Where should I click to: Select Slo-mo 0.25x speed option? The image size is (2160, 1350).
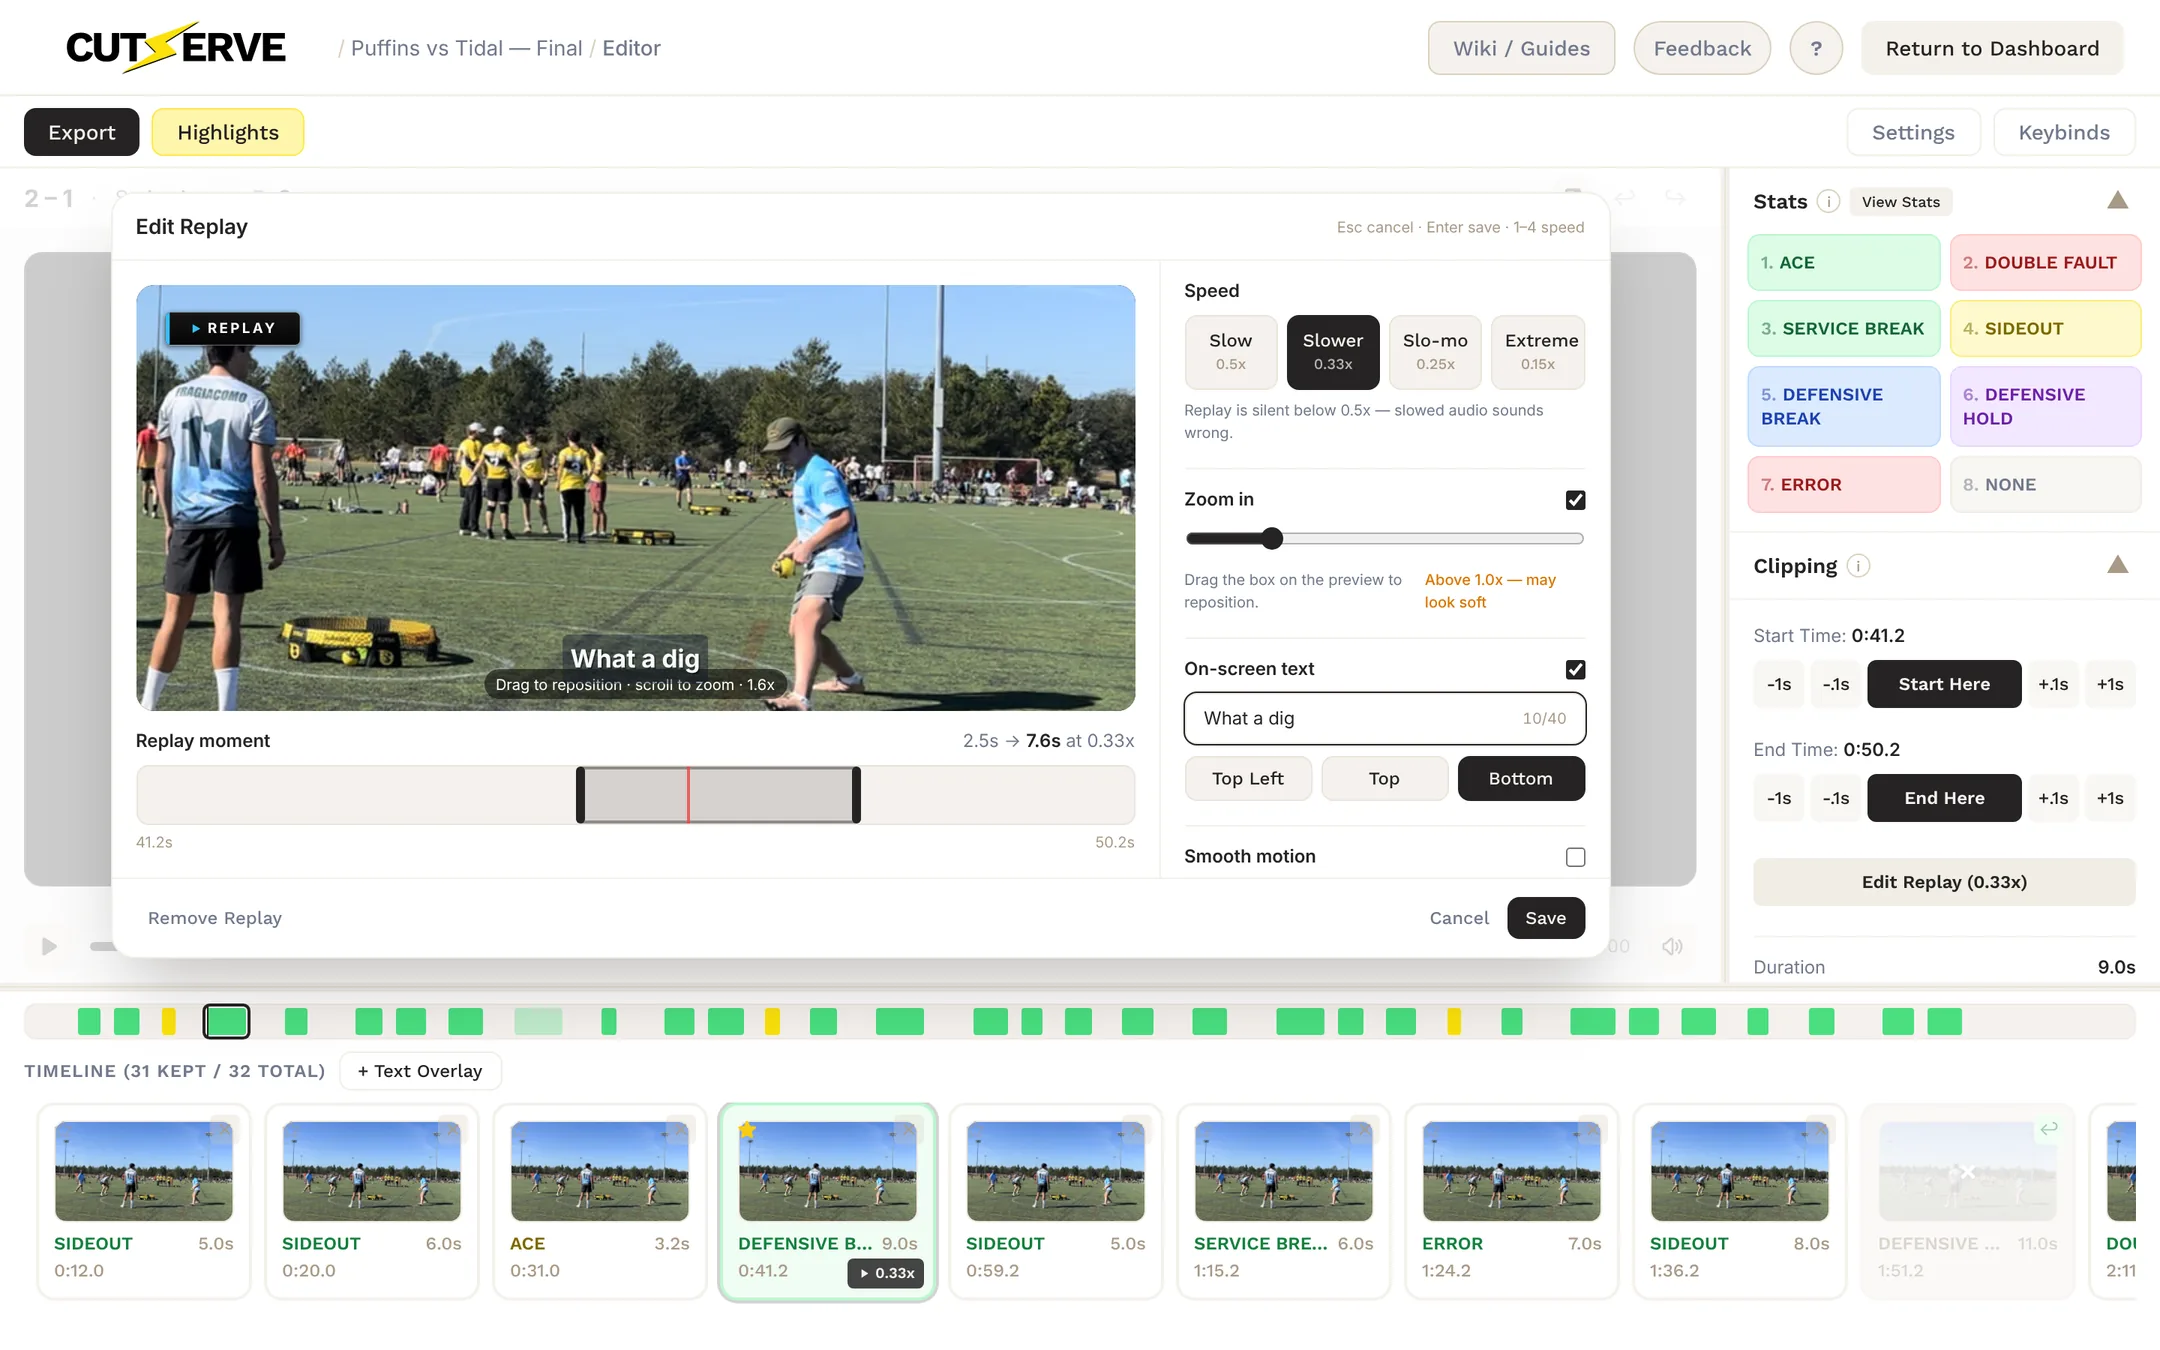1435,352
